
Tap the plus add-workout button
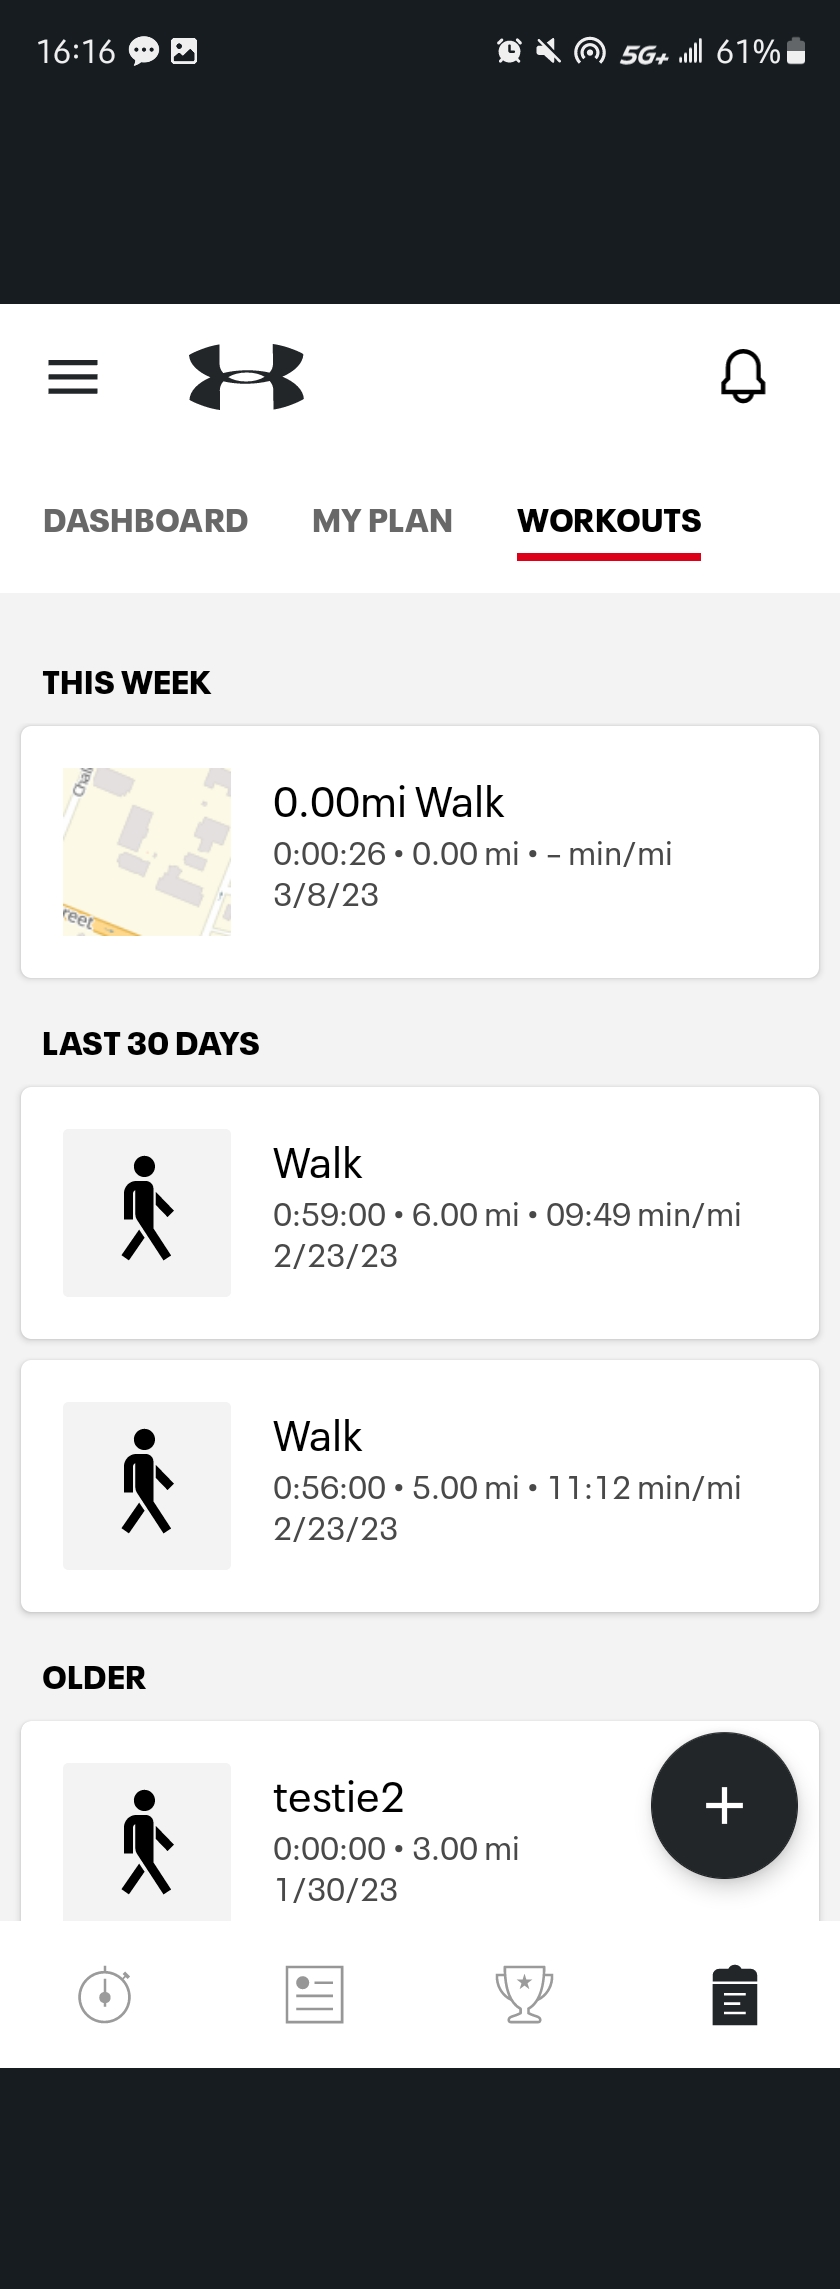tap(724, 1805)
